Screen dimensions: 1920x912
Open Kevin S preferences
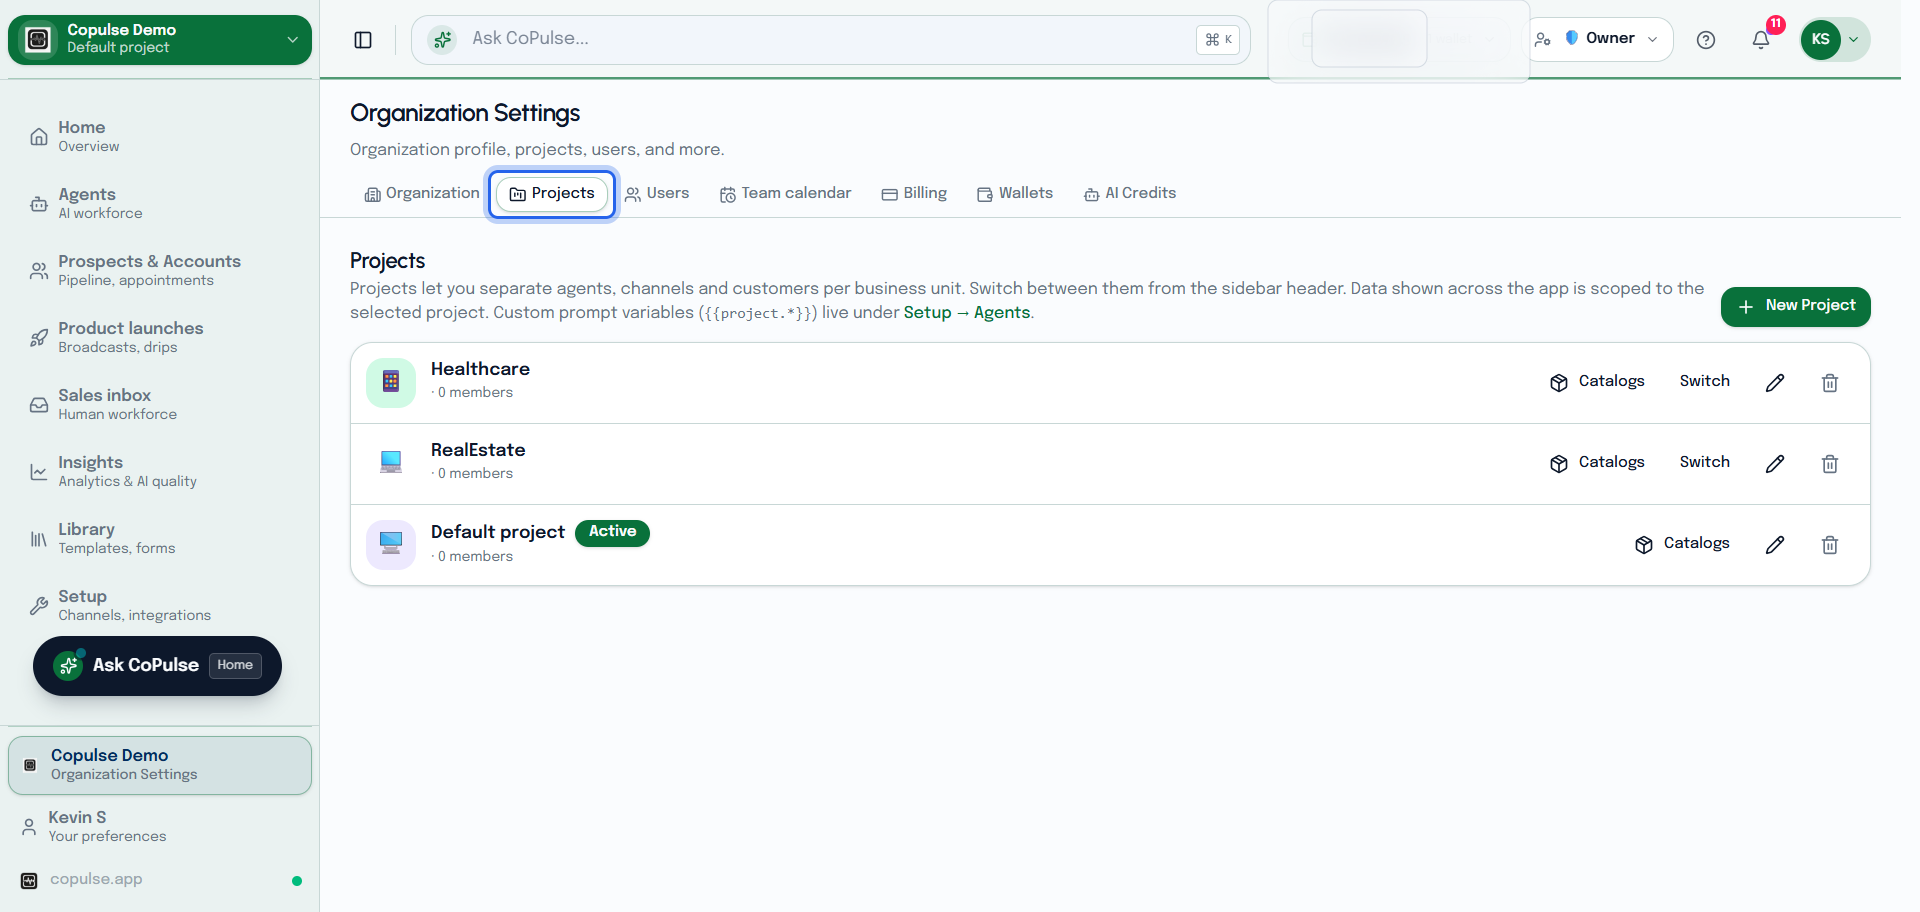point(160,826)
